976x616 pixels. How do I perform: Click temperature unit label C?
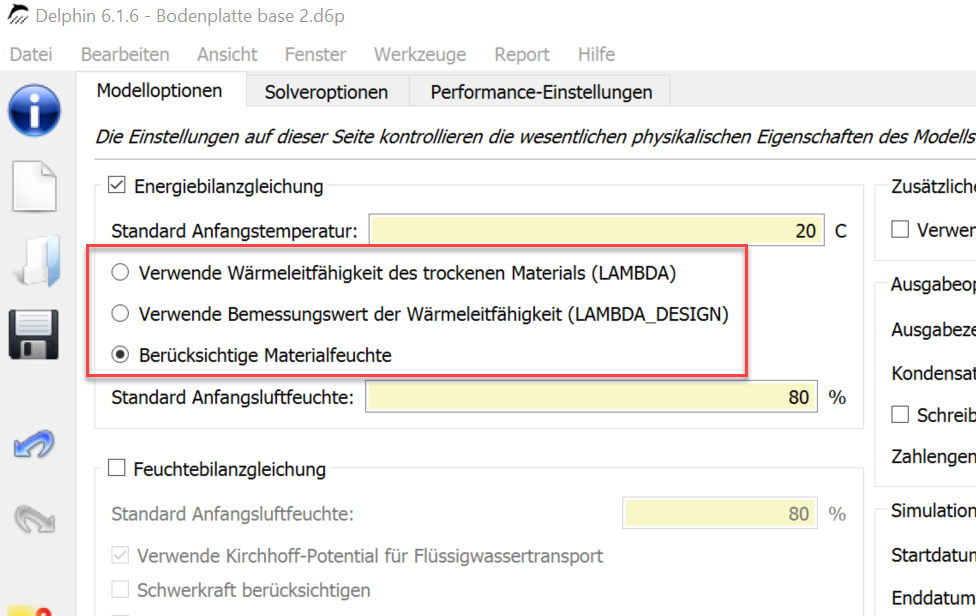840,231
